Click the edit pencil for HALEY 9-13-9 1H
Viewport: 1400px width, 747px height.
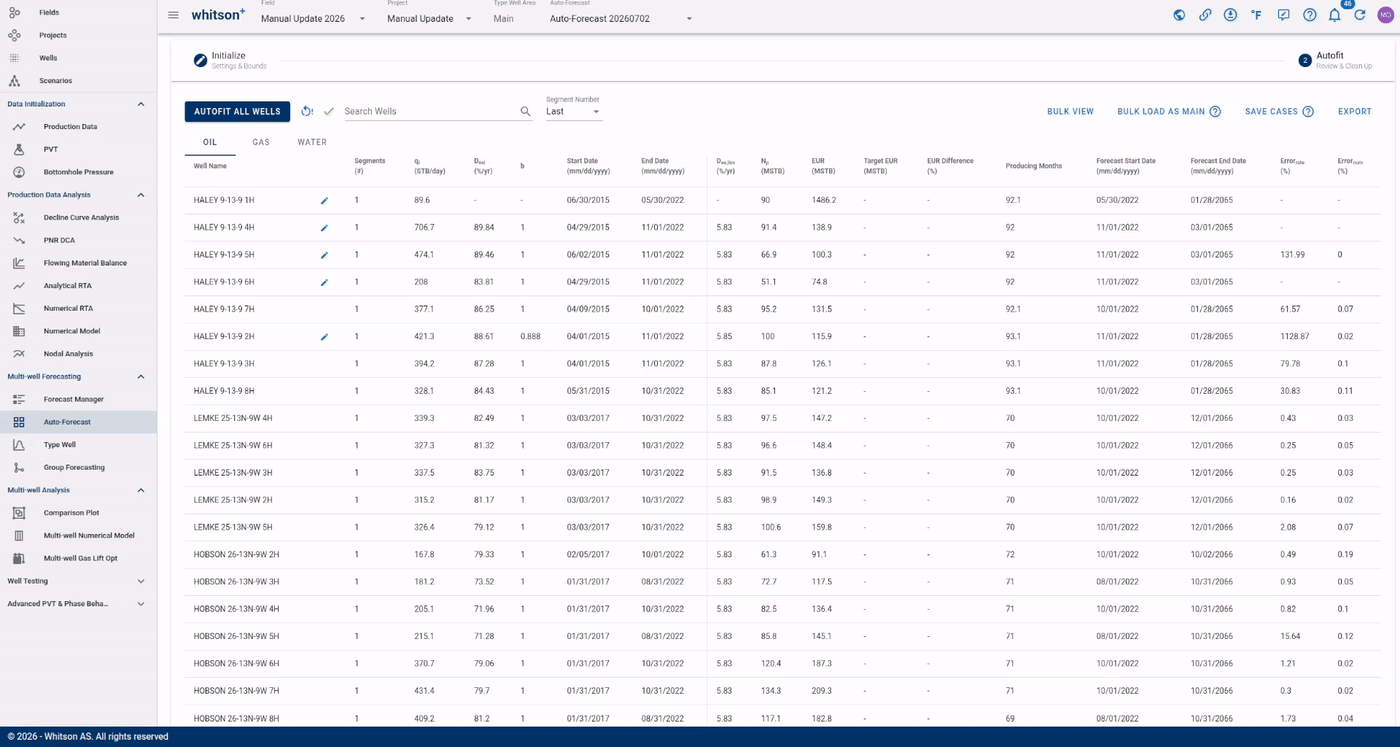(x=324, y=200)
